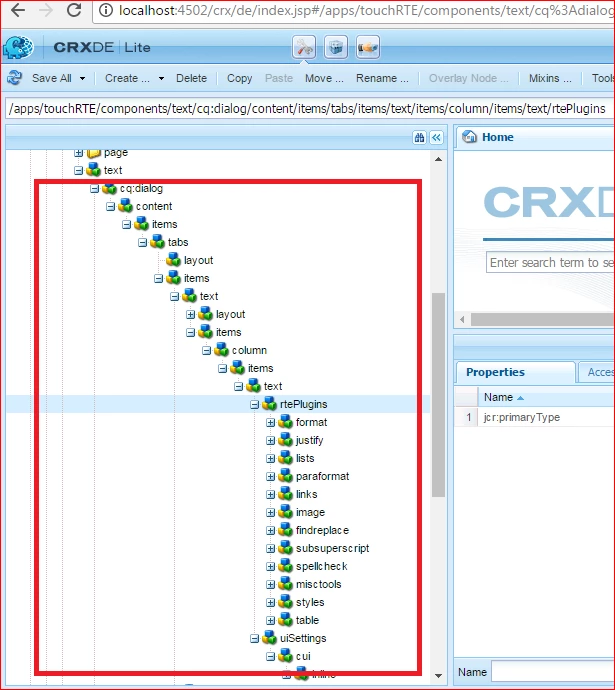
Task: Click the Home panel horizontal scrollbar
Action: 542,319
